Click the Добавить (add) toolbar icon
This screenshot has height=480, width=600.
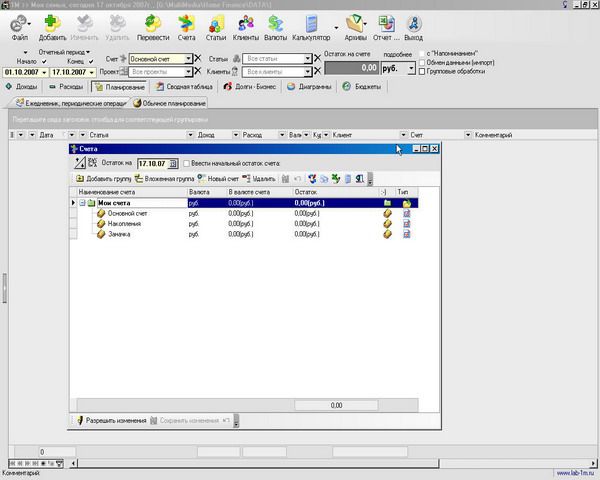tap(52, 27)
